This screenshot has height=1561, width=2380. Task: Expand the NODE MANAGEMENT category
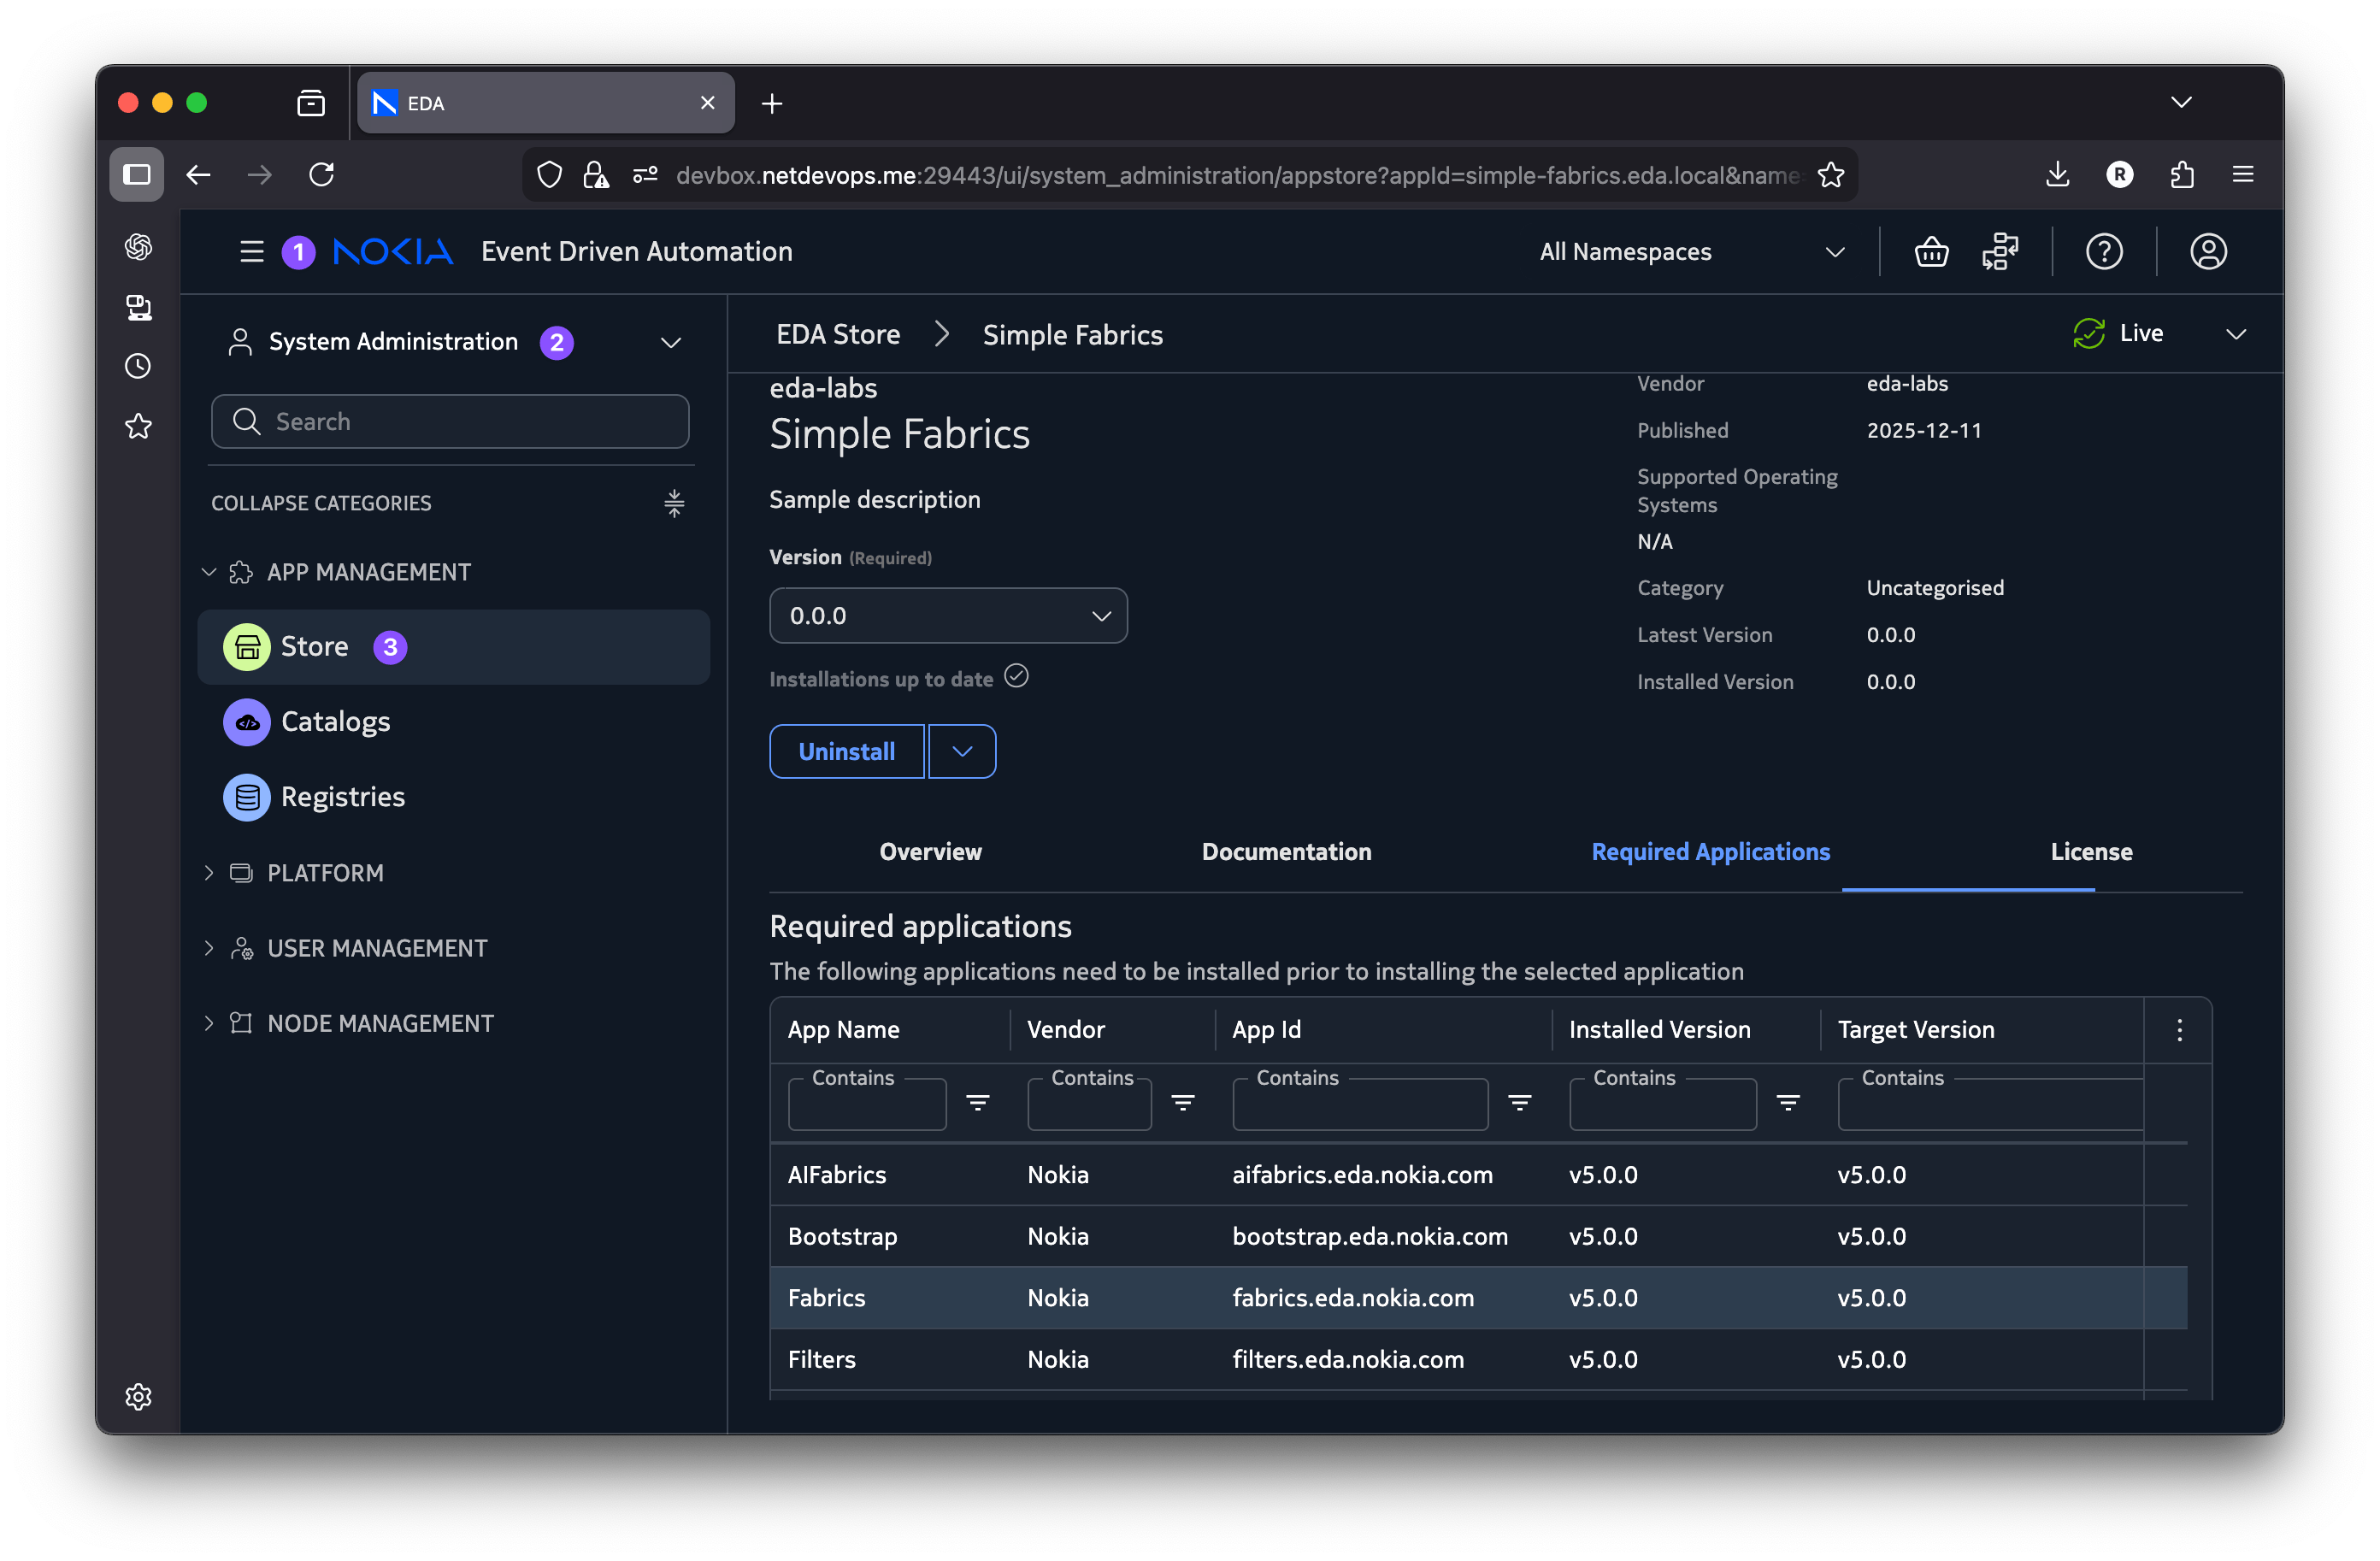coord(380,1023)
